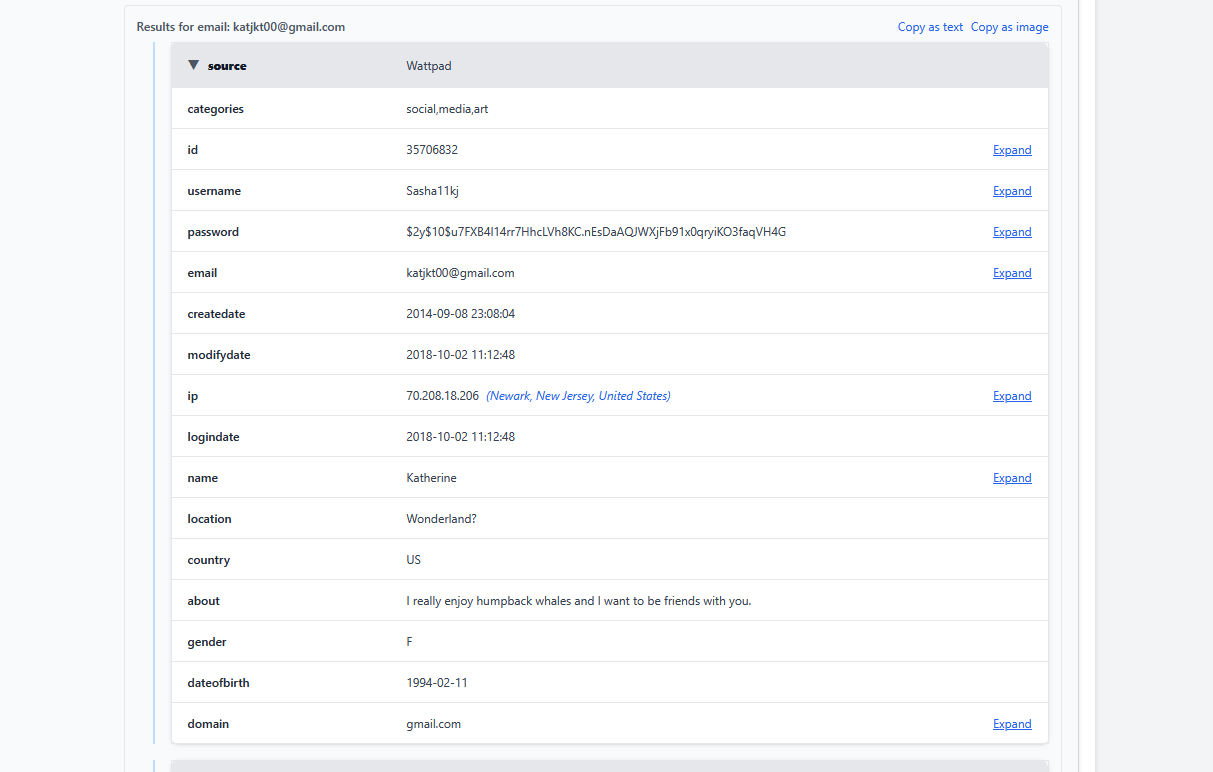Click the createdate timestamp value
Viewport: 1213px width, 772px height.
coord(460,314)
